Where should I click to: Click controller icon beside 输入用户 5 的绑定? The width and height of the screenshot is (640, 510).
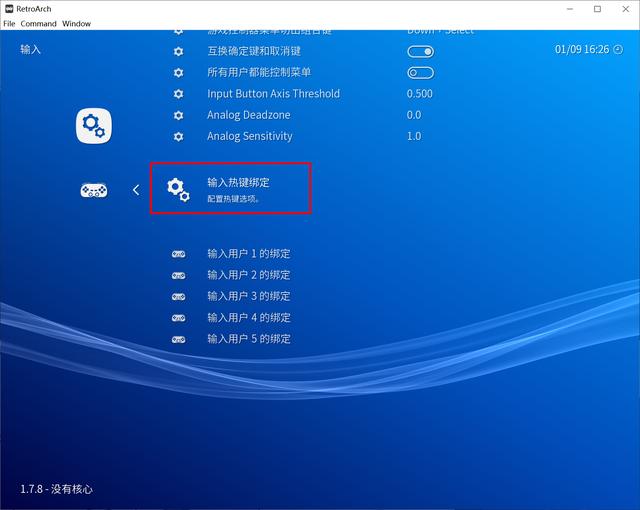(x=178, y=339)
